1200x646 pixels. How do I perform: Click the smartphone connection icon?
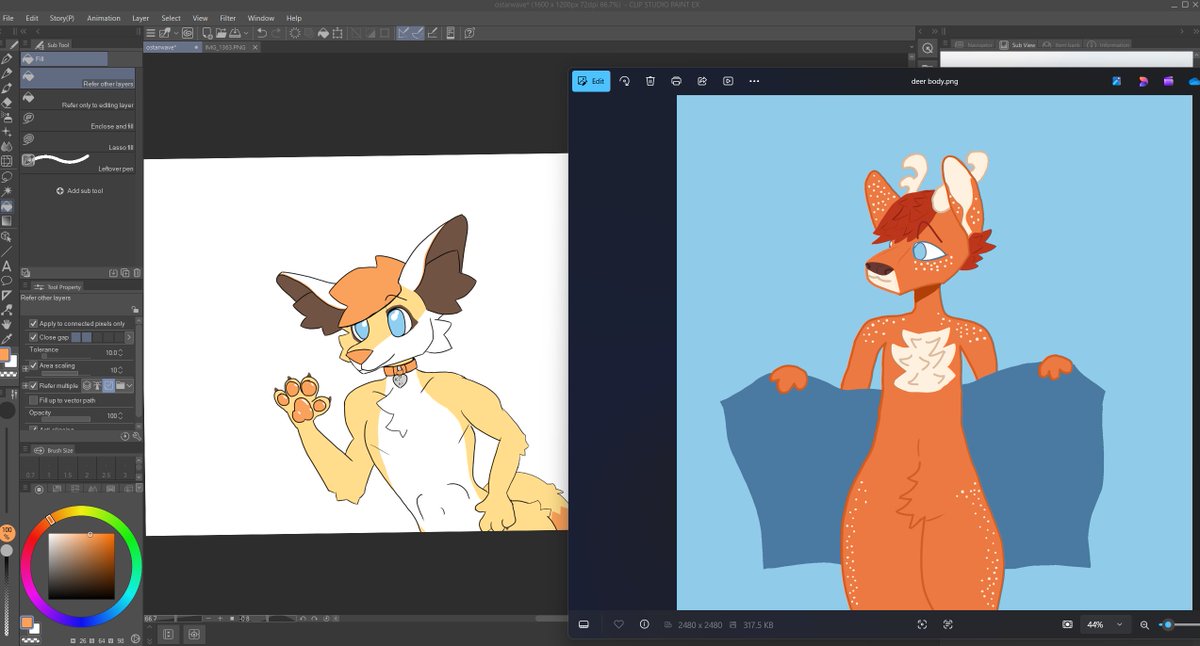coord(450,32)
